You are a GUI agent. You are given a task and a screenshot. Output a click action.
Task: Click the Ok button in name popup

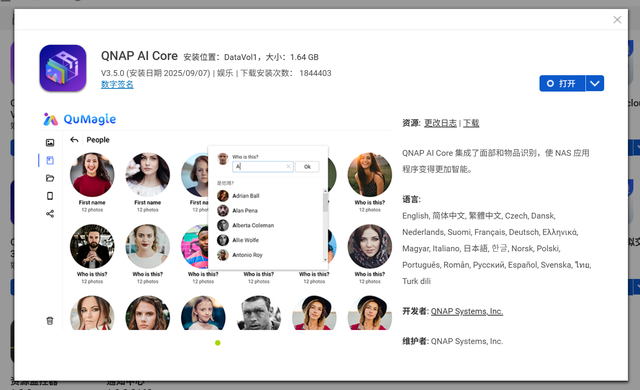(307, 166)
